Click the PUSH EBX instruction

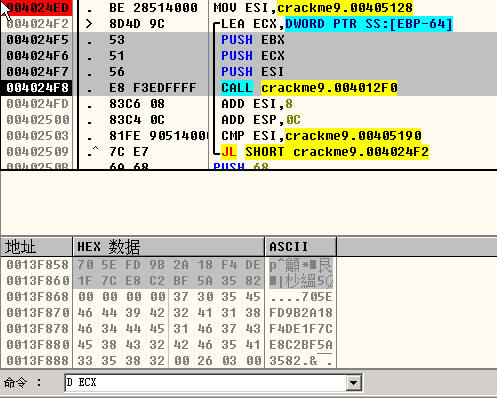253,40
